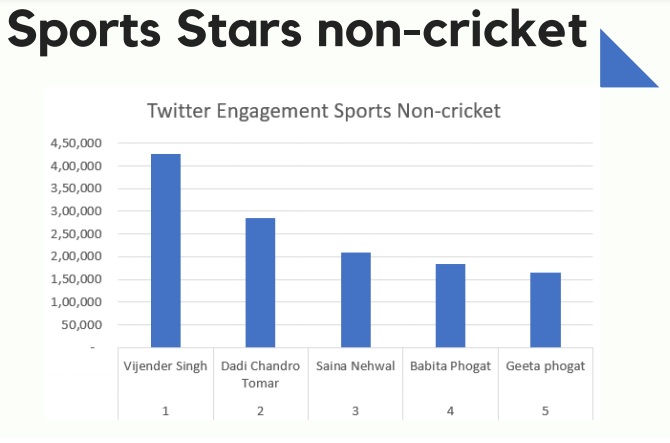Click rank number 3 below the chart
This screenshot has width=670, height=443.
click(x=355, y=410)
